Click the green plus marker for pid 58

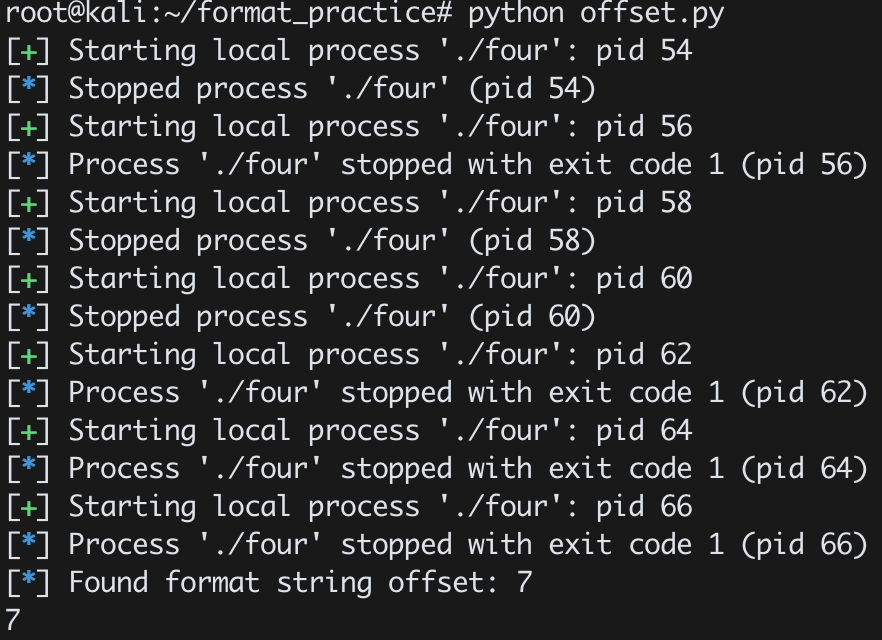tap(29, 204)
